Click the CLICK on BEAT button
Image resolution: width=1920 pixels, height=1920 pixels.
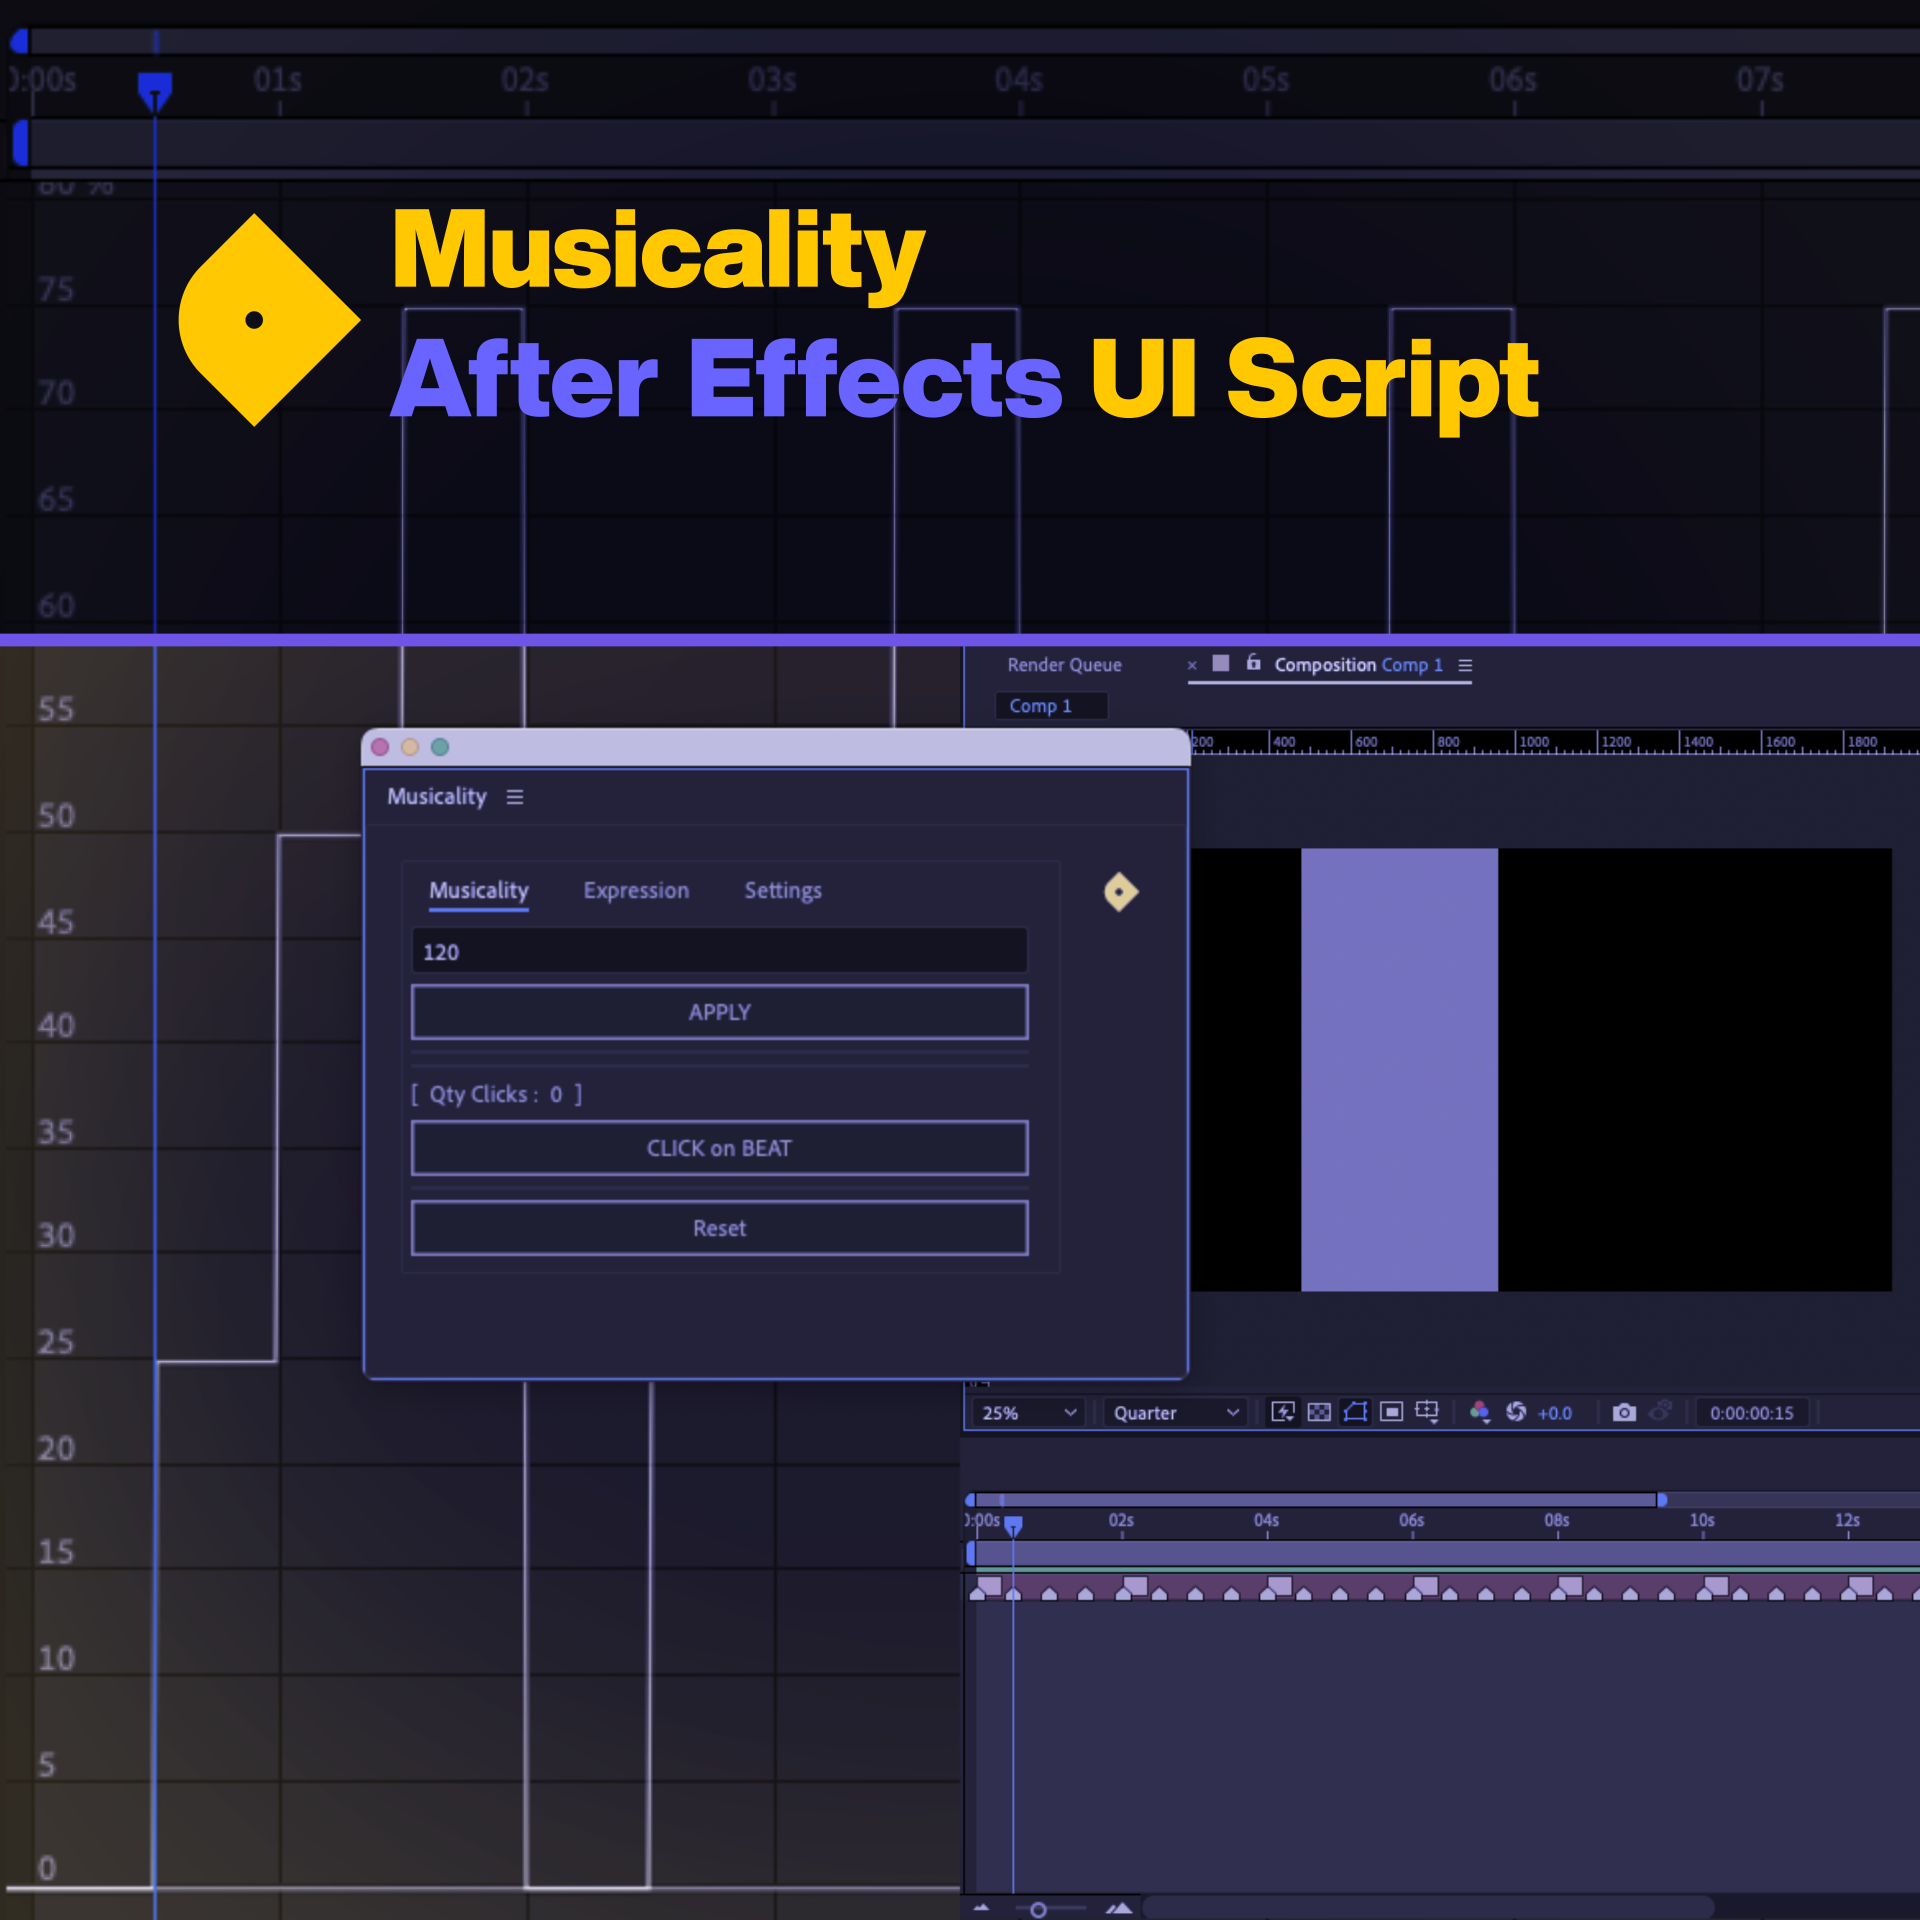click(719, 1147)
